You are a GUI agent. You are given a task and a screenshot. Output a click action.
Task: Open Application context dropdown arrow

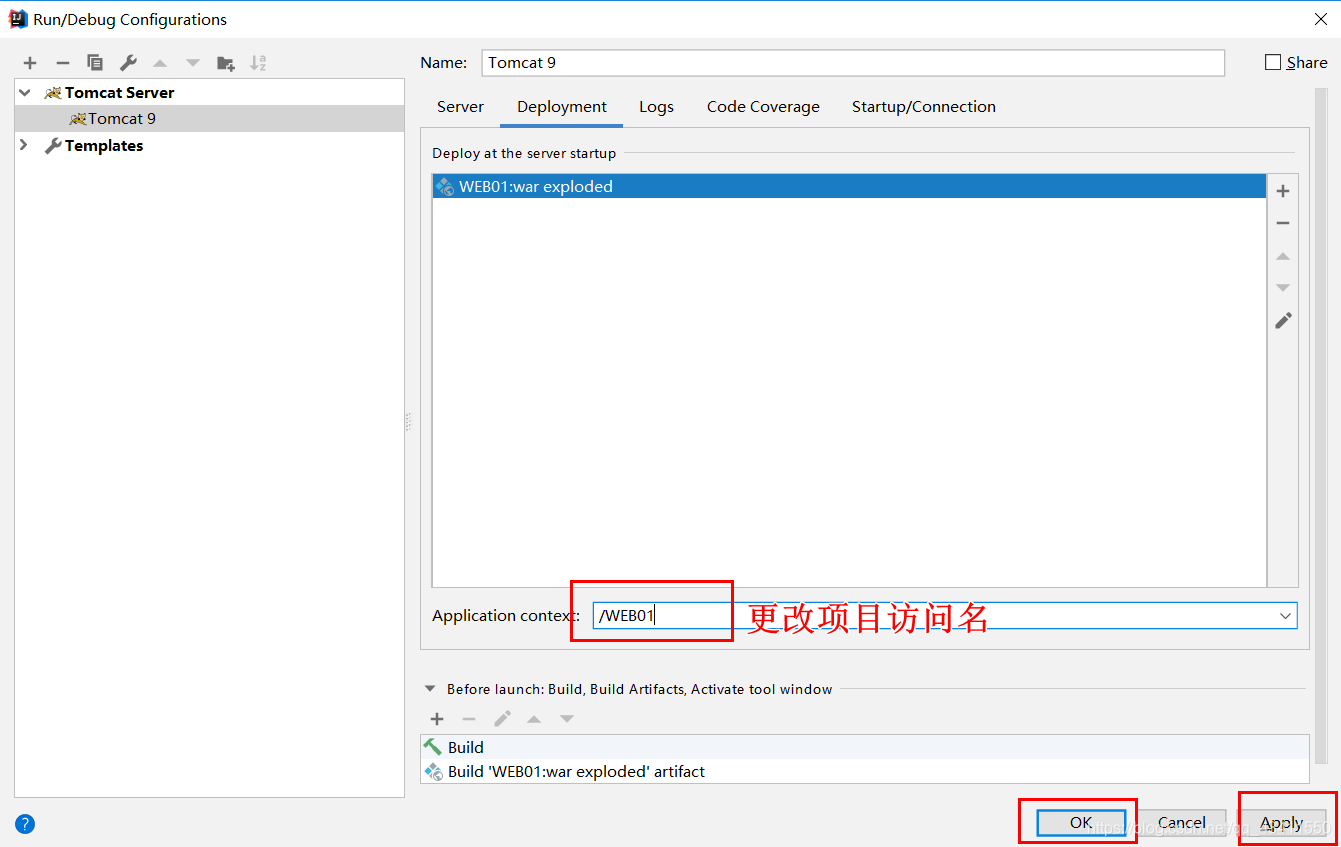[1285, 616]
